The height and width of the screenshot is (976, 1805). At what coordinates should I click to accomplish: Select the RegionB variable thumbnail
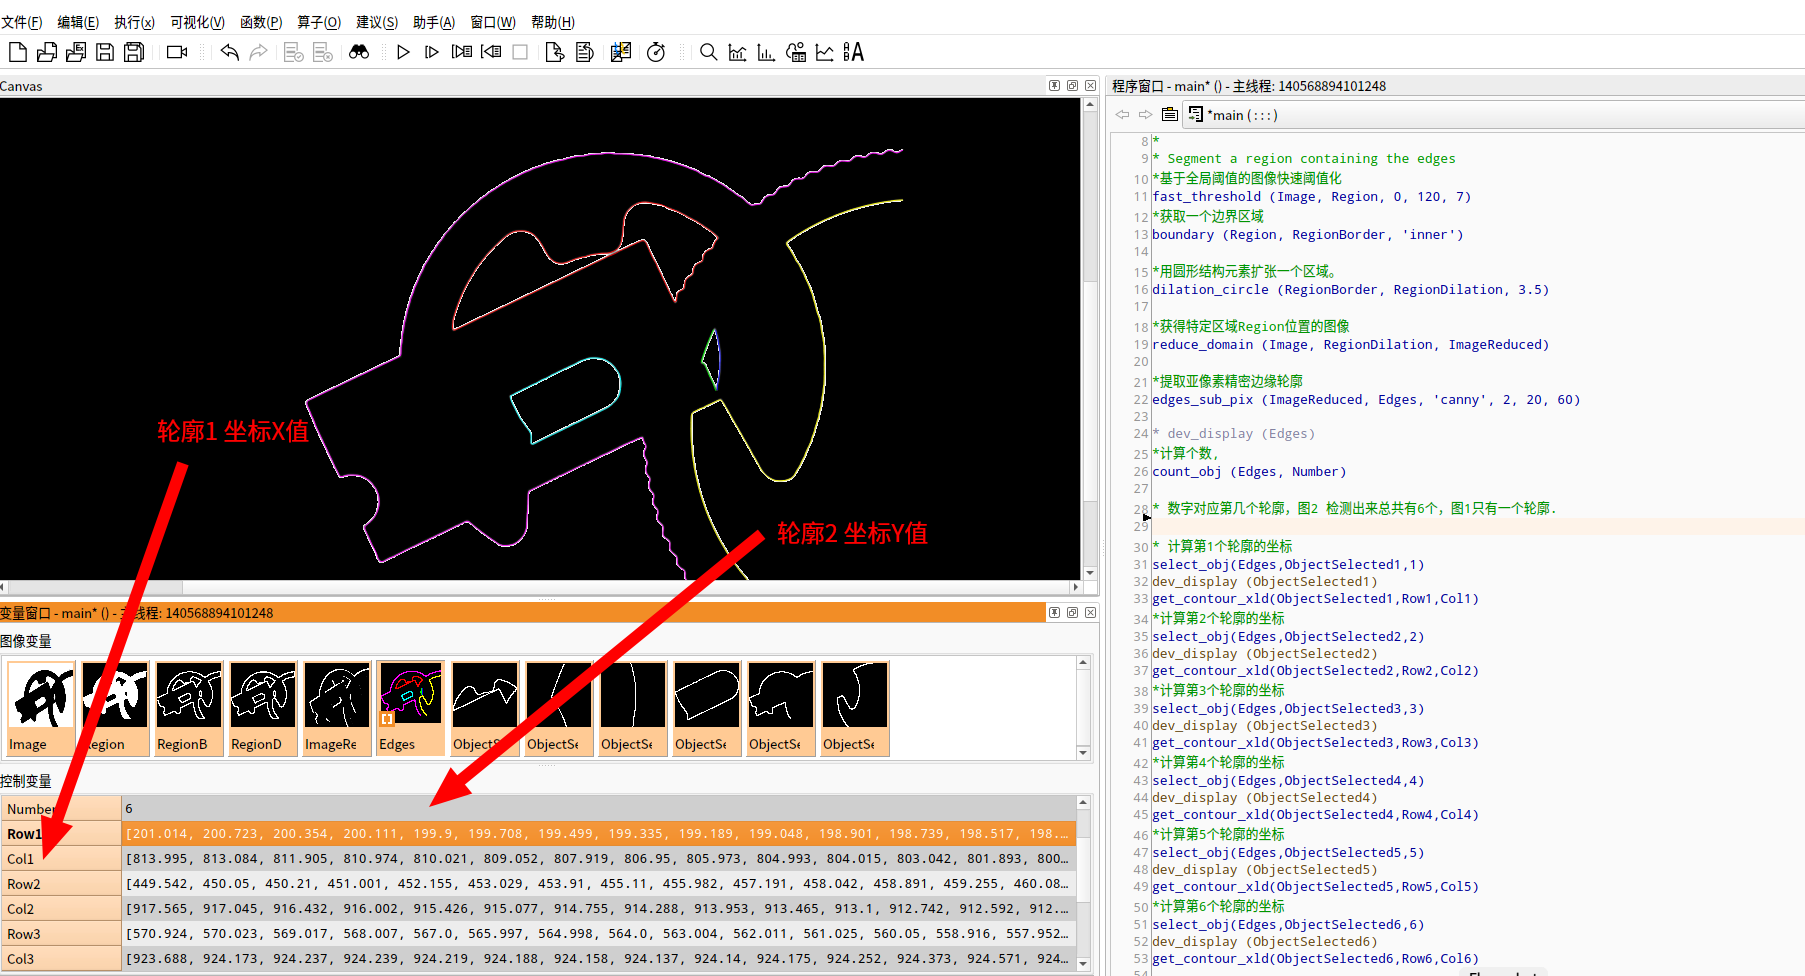[x=189, y=708]
